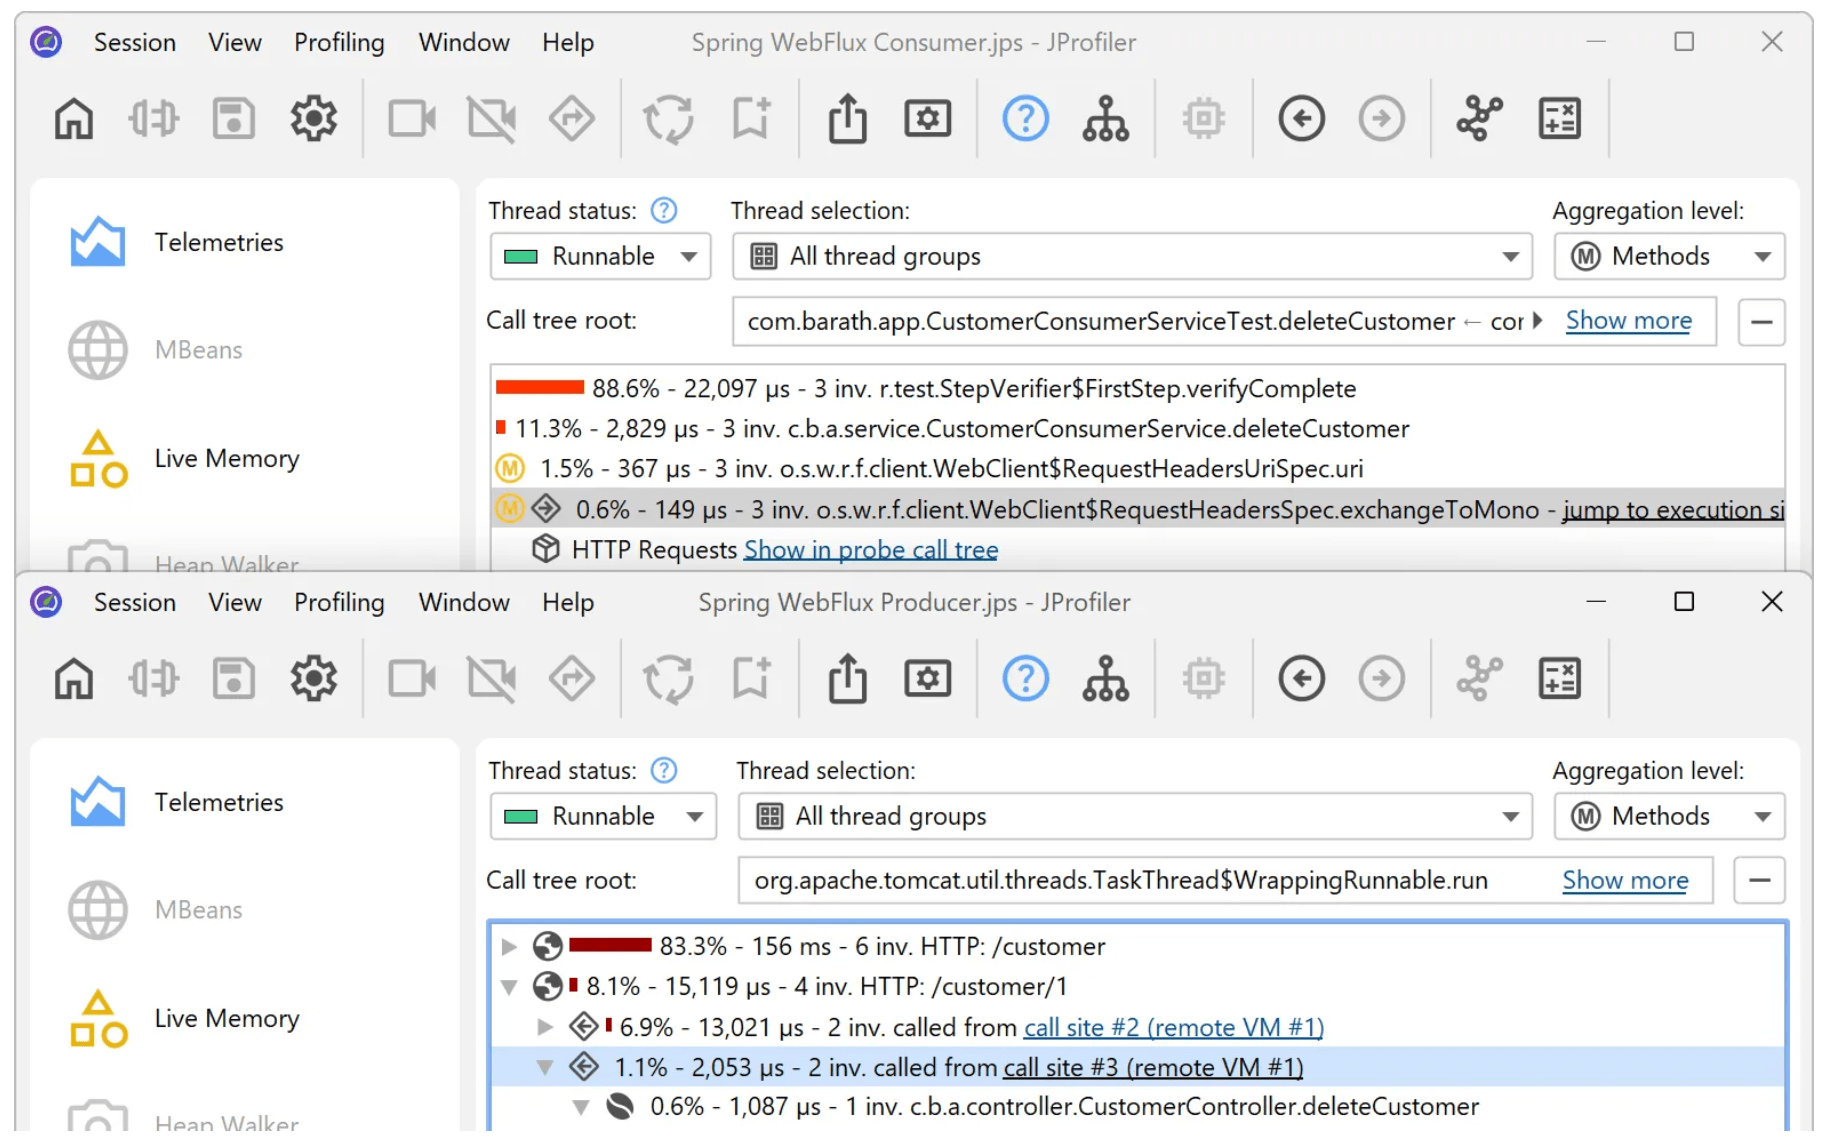Screen dimensions: 1842x1146
Task: Click the detach session icon in Producer window
Action: point(154,679)
